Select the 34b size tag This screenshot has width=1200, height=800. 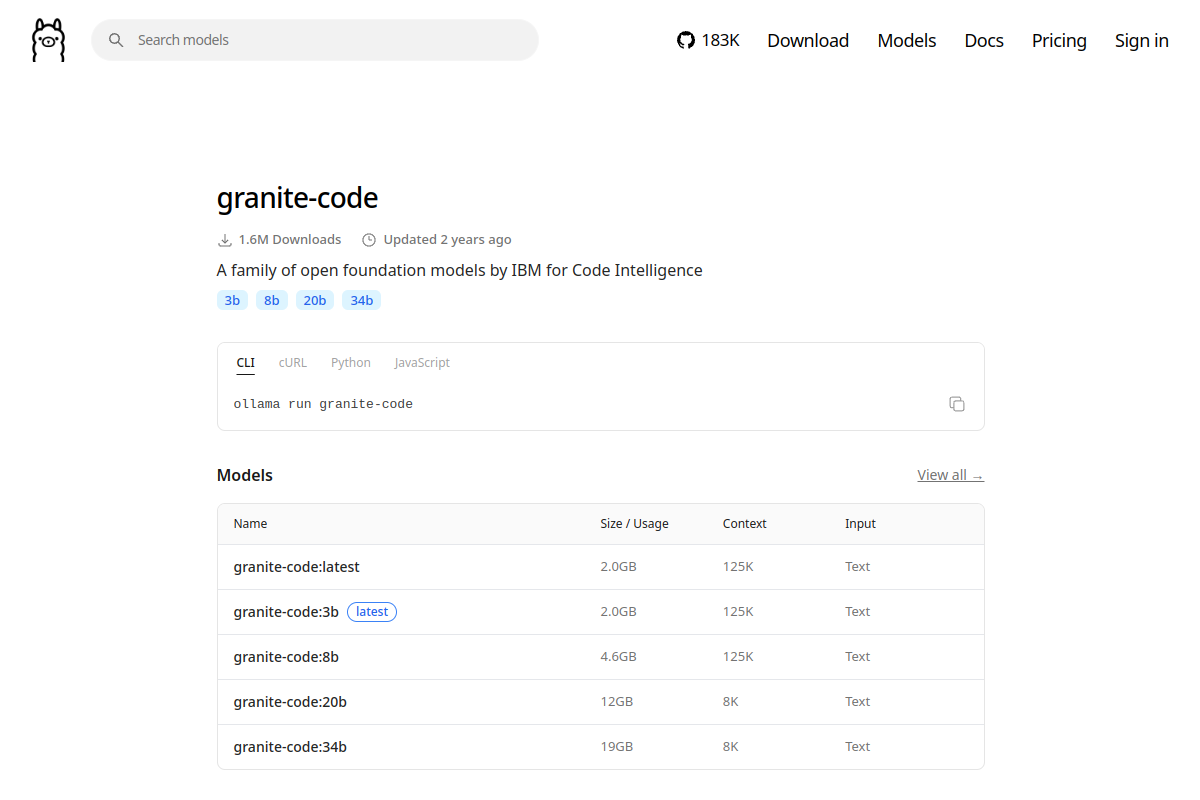pos(361,300)
